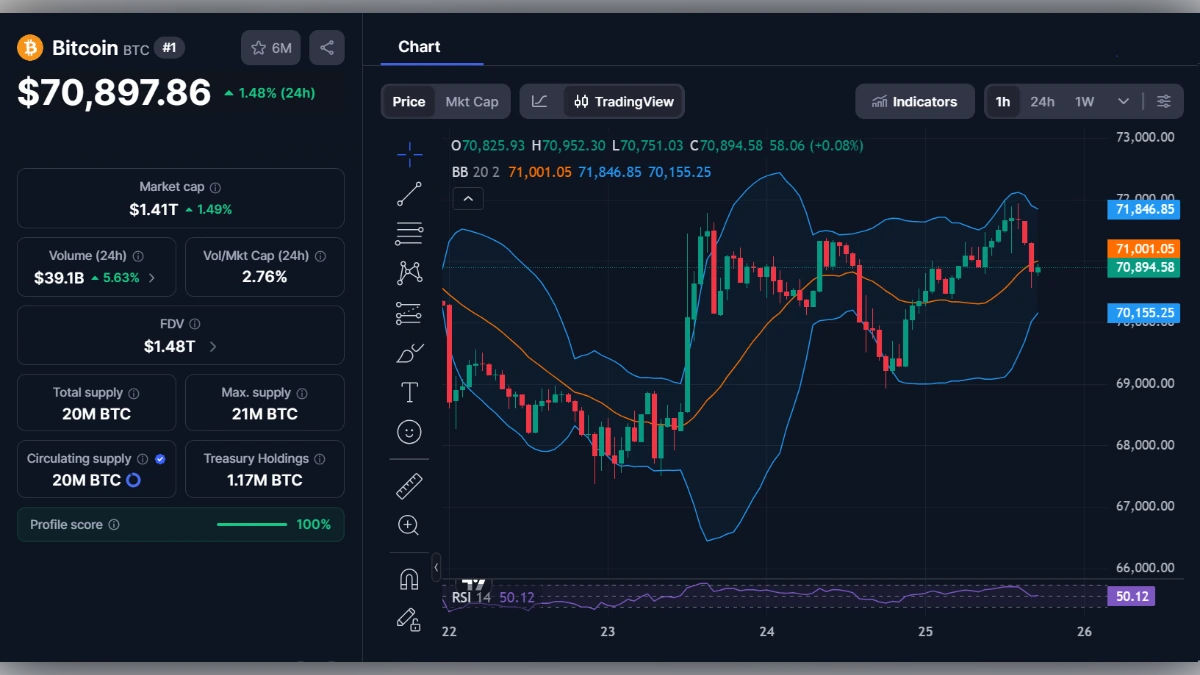Click the Profile score progress bar

[251, 524]
